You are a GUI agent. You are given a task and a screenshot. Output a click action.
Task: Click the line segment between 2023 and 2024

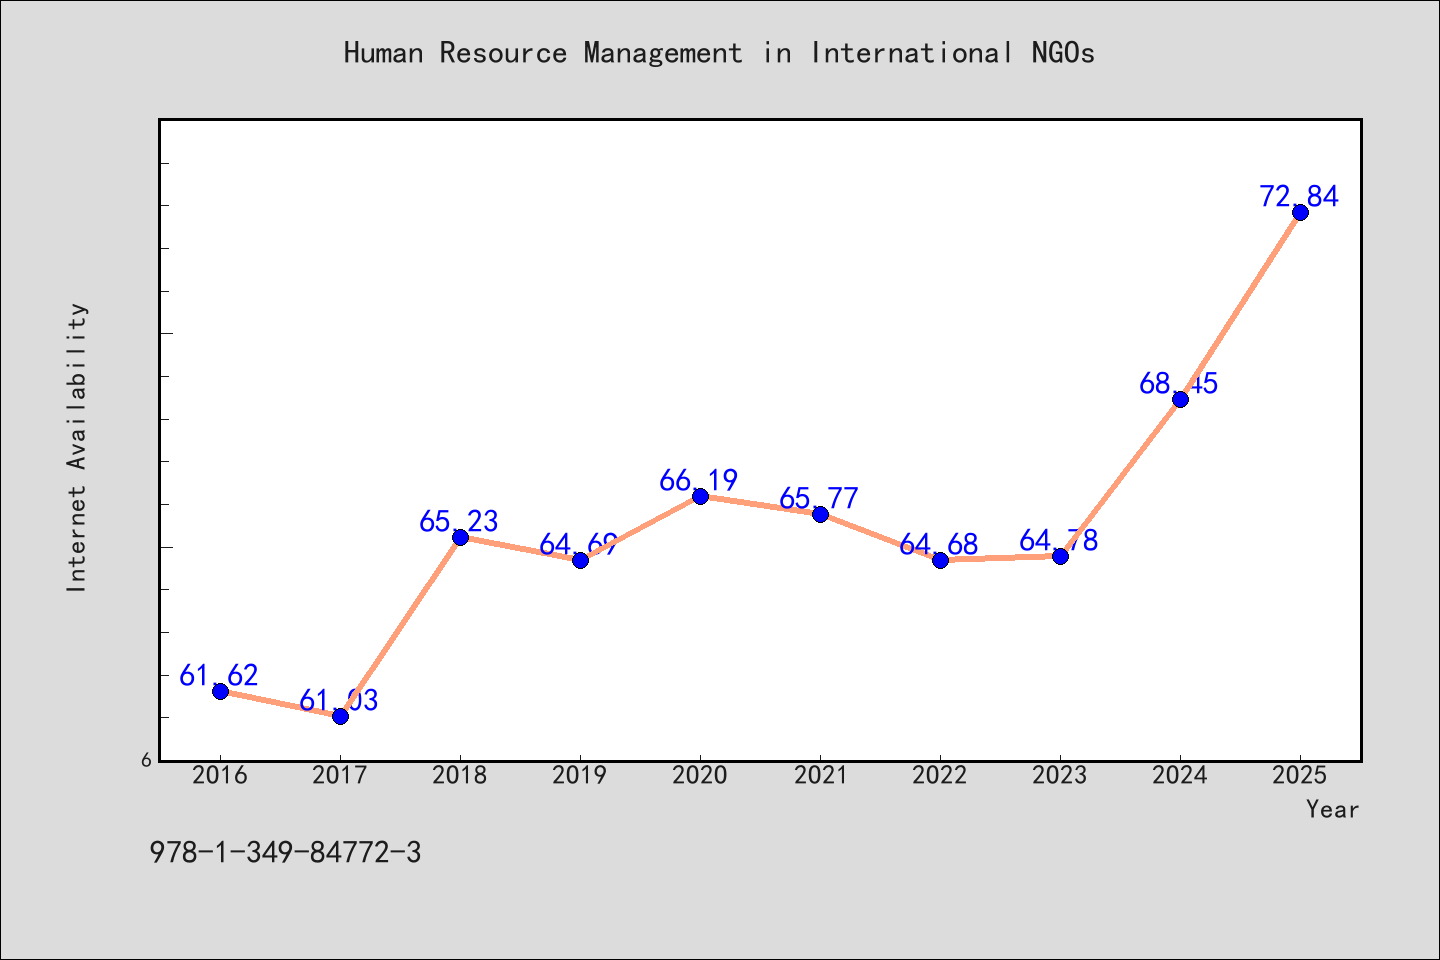tap(1120, 478)
